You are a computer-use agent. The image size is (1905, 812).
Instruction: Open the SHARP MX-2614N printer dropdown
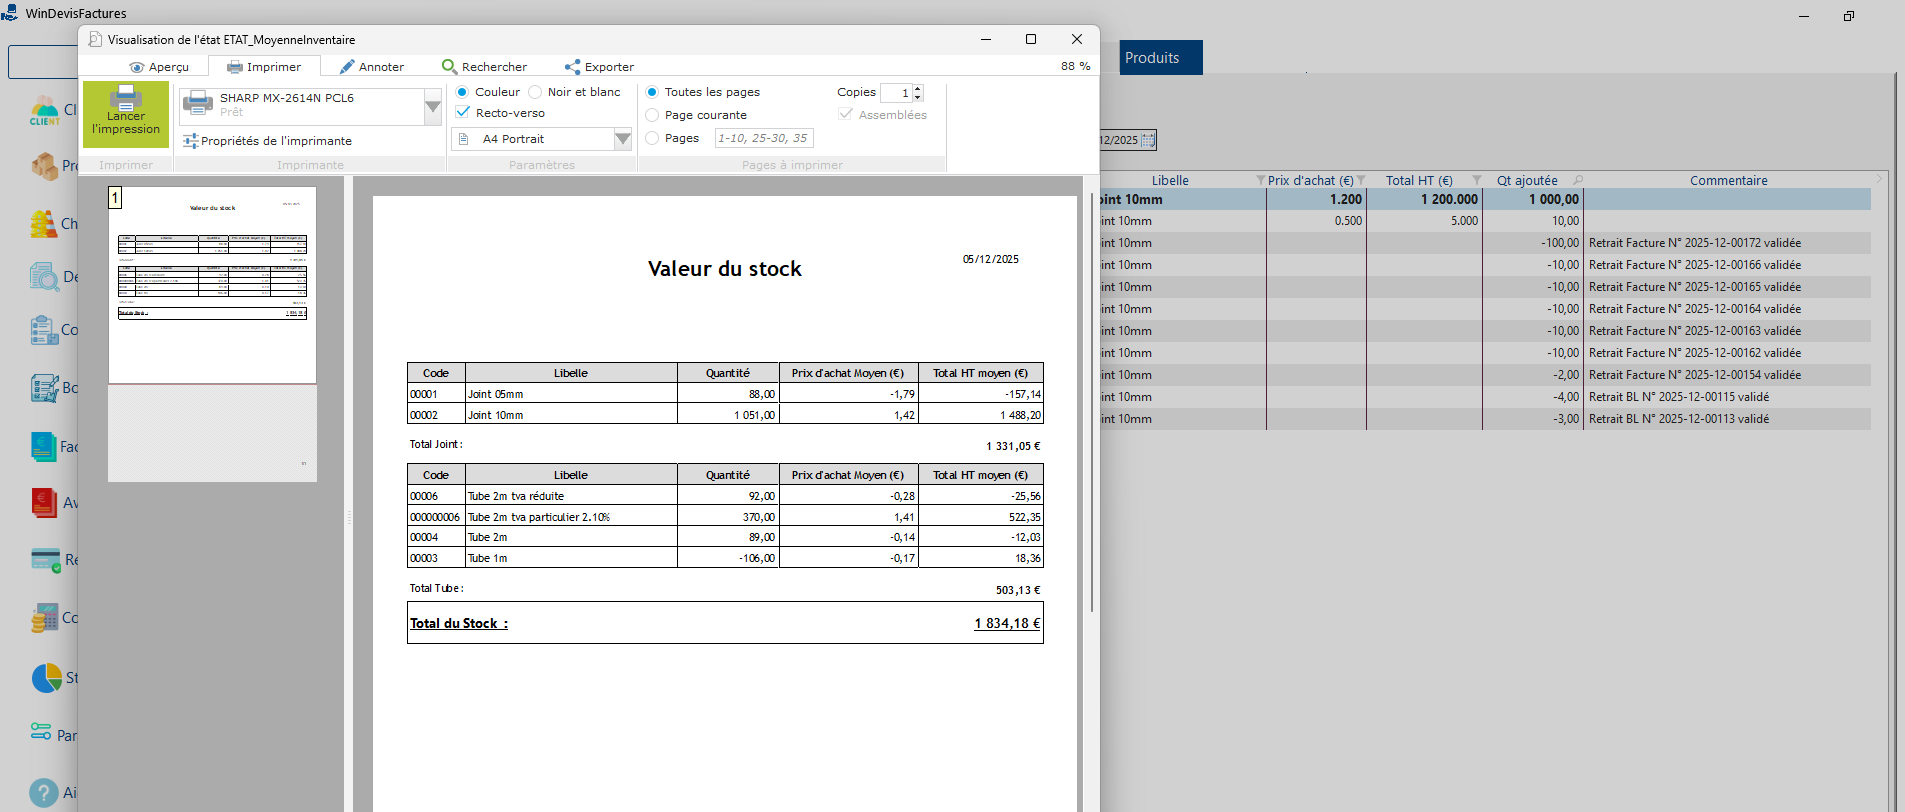coord(433,106)
